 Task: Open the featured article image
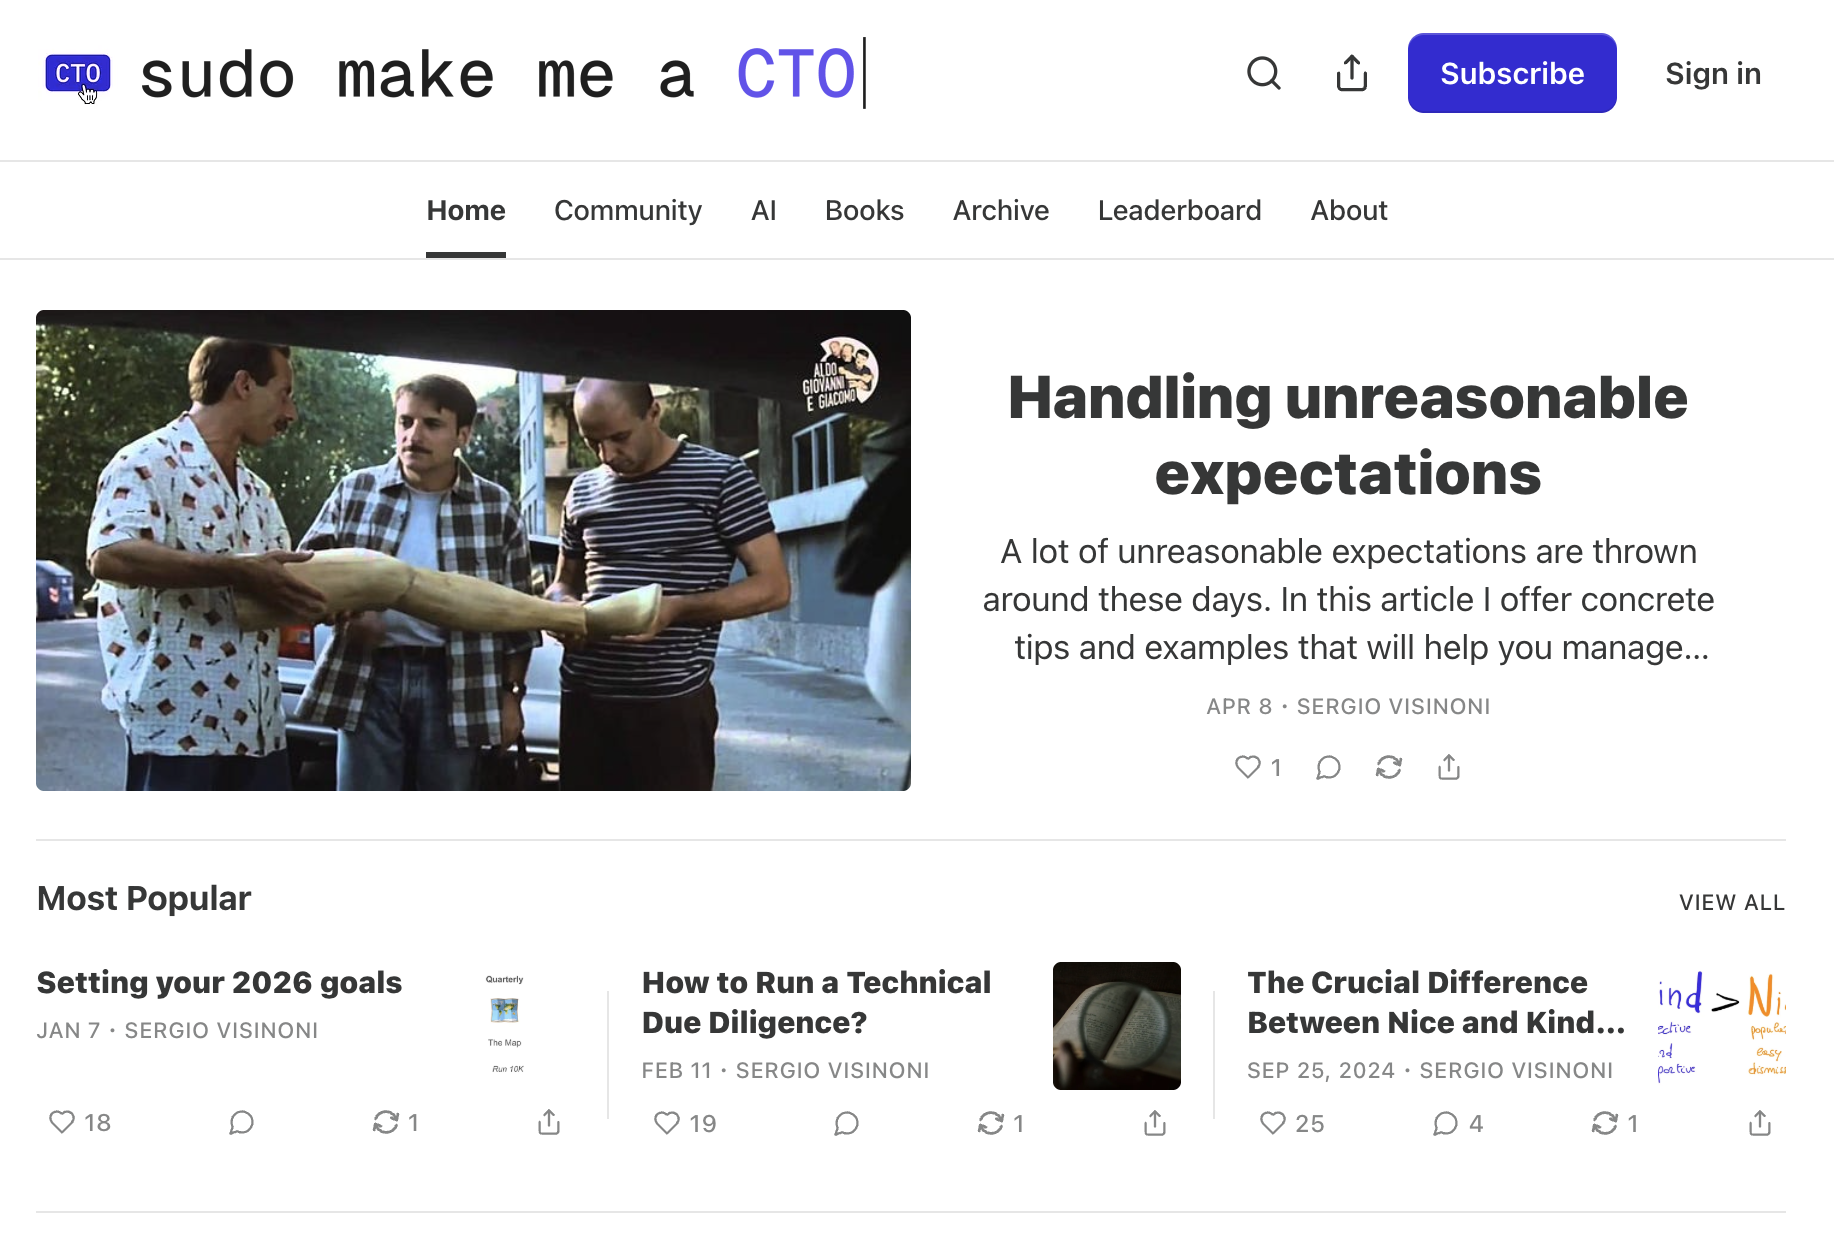(473, 550)
